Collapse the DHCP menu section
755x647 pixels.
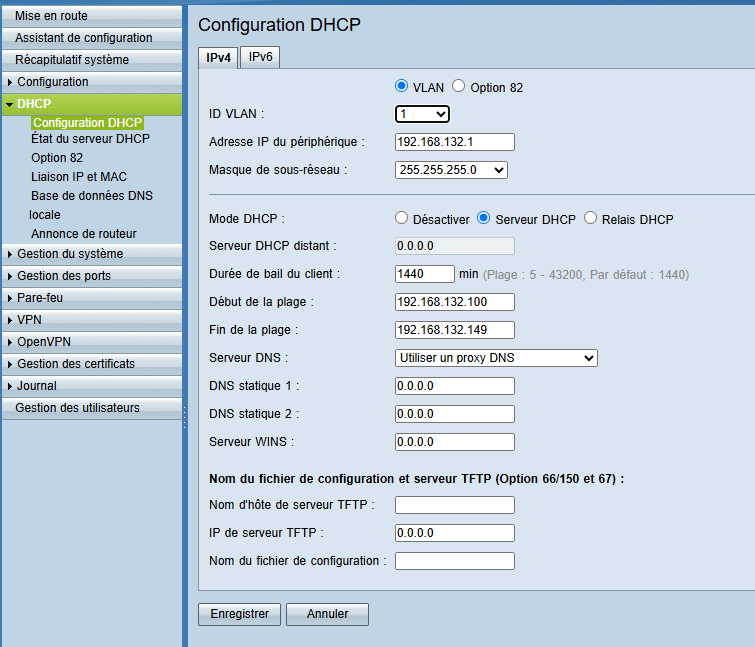coord(34,104)
